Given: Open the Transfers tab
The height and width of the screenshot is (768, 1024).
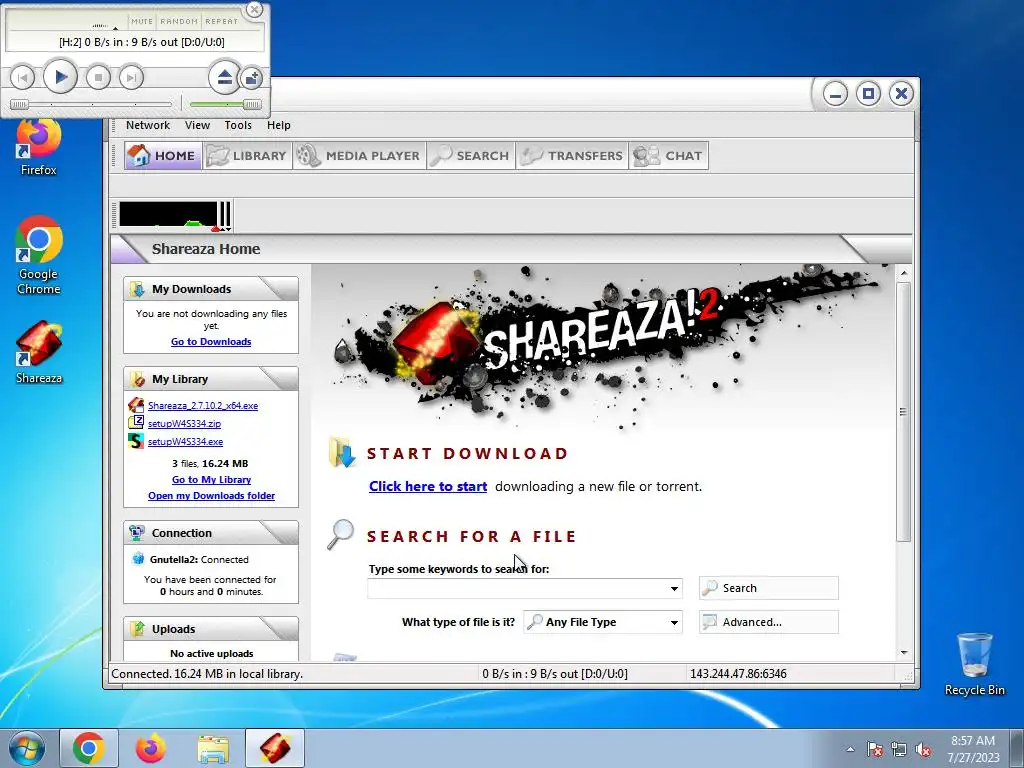Looking at the screenshot, I should [572, 155].
